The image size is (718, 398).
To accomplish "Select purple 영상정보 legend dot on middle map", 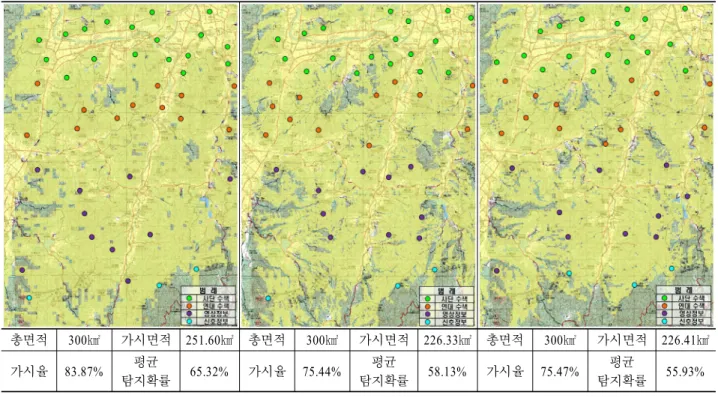I will [x=428, y=314].
